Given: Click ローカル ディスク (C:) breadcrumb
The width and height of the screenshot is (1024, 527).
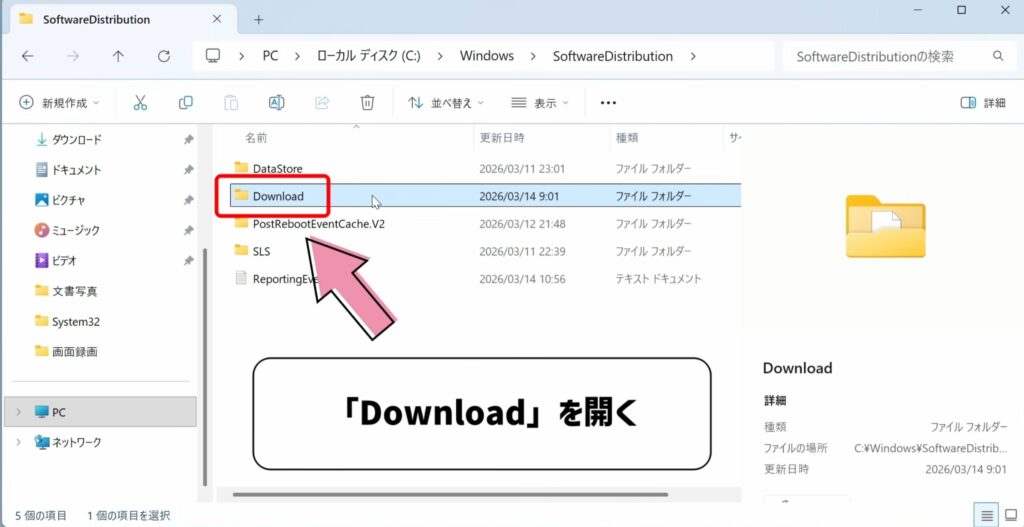Looking at the screenshot, I should tap(368, 56).
